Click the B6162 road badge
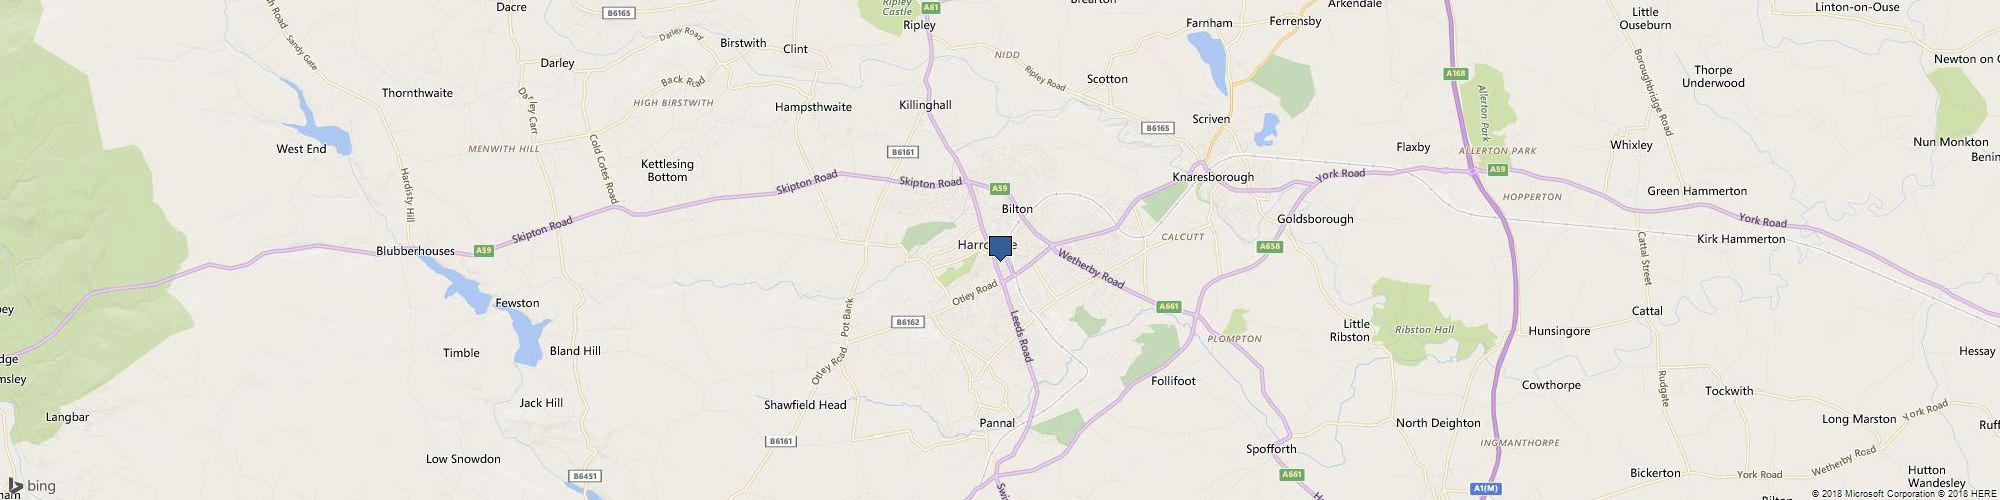 pos(906,322)
